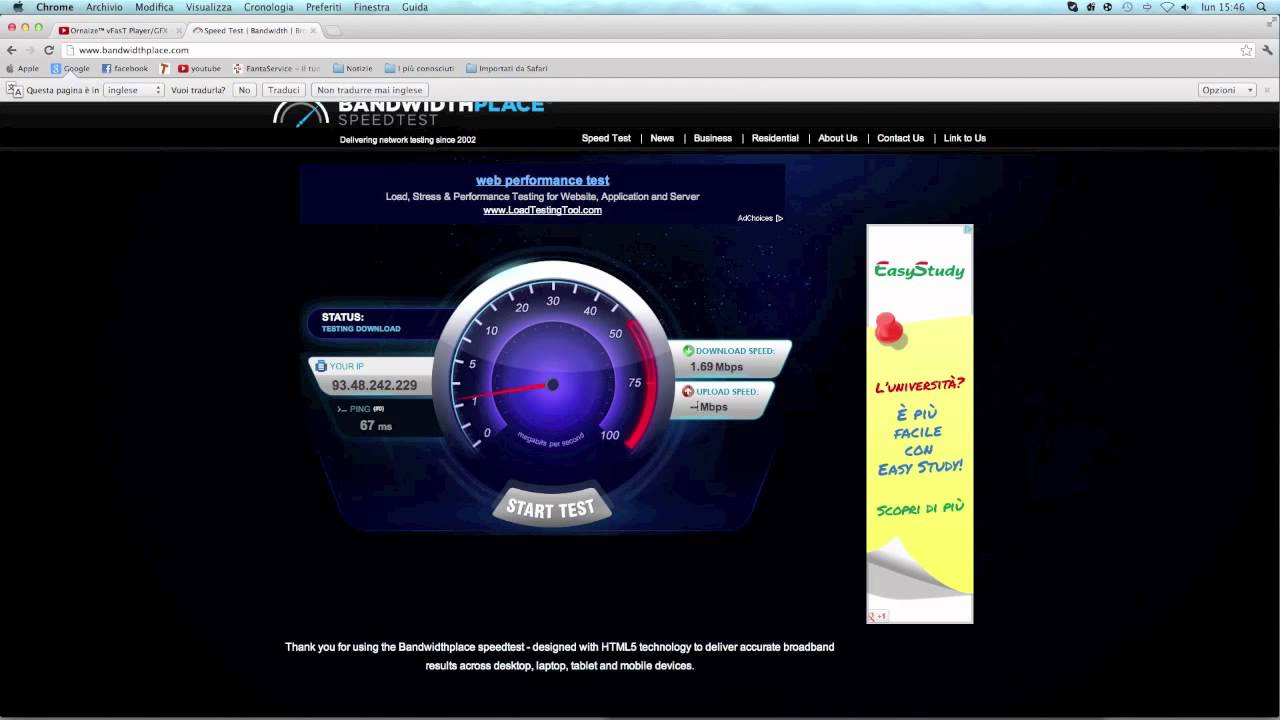The height and width of the screenshot is (720, 1280).
Task: Click the 67 ms ping value
Action: [376, 426]
